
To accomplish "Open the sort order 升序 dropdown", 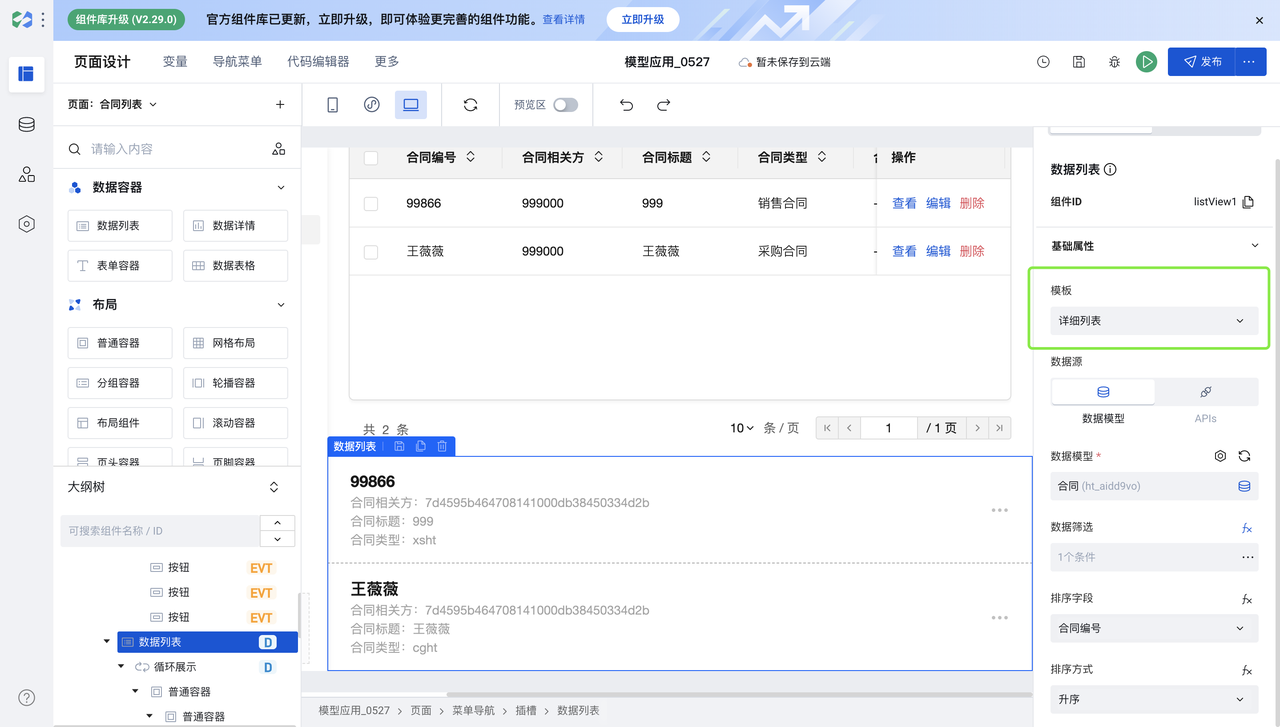I will [x=1154, y=699].
